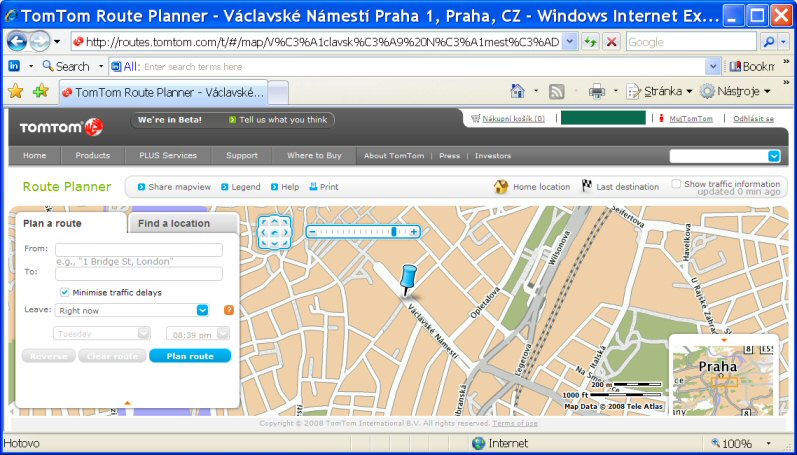This screenshot has height=455, width=797.
Task: Switch to the Find a location tab
Action: pyautogui.click(x=174, y=223)
